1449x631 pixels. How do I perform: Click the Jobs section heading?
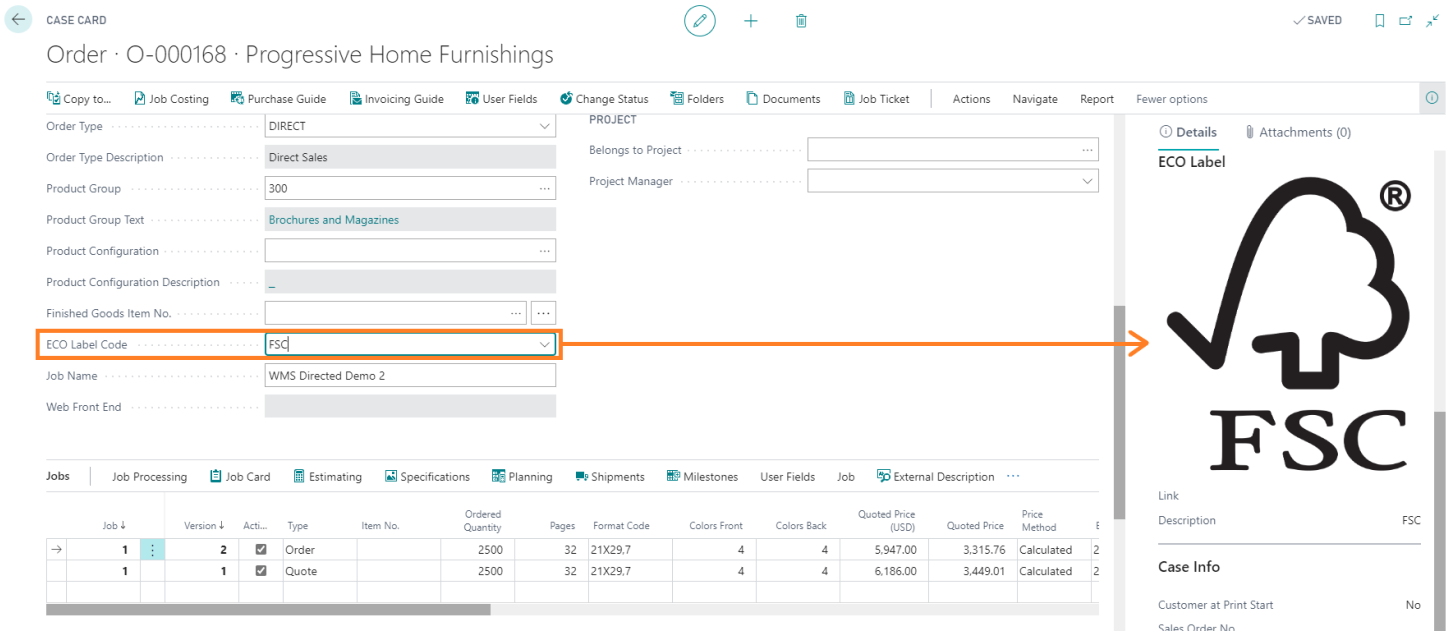pyautogui.click(x=58, y=476)
